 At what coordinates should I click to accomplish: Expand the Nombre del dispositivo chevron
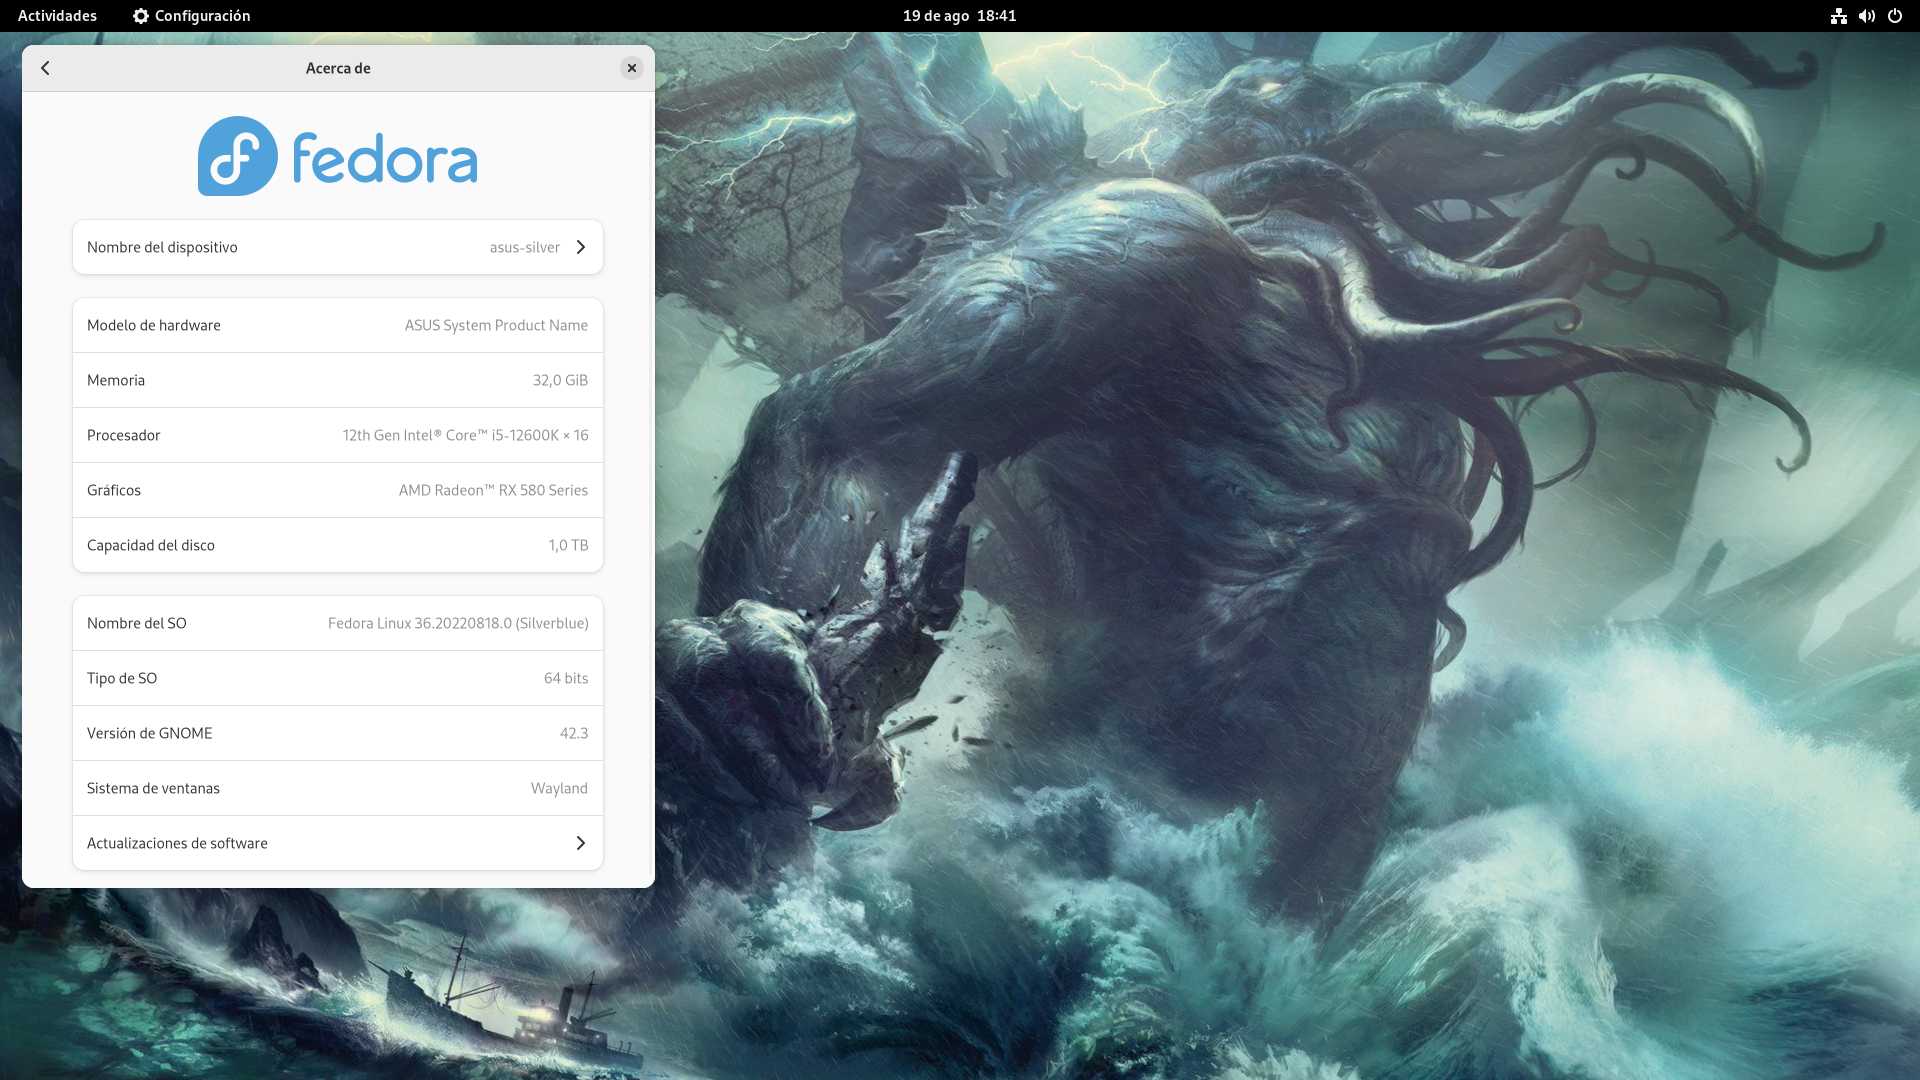[x=580, y=247]
